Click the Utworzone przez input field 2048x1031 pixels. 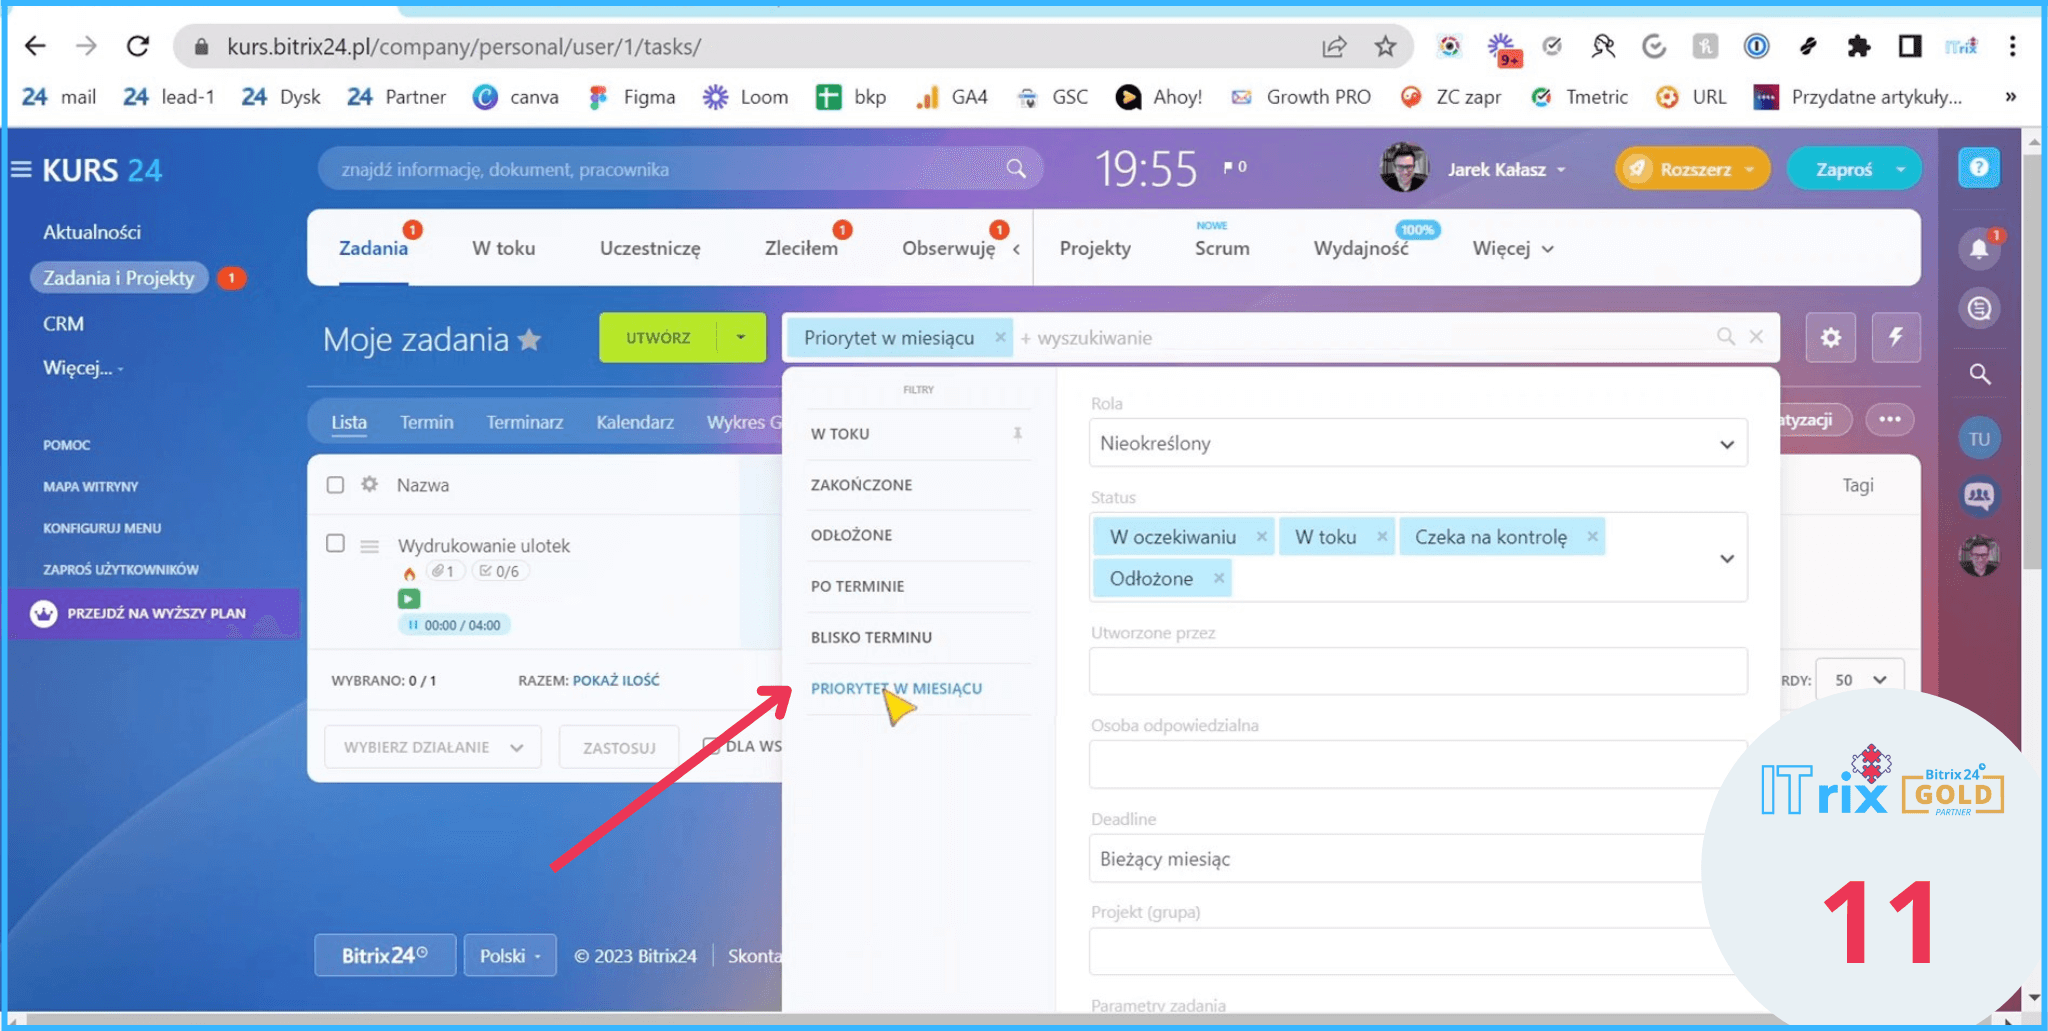[1417, 671]
